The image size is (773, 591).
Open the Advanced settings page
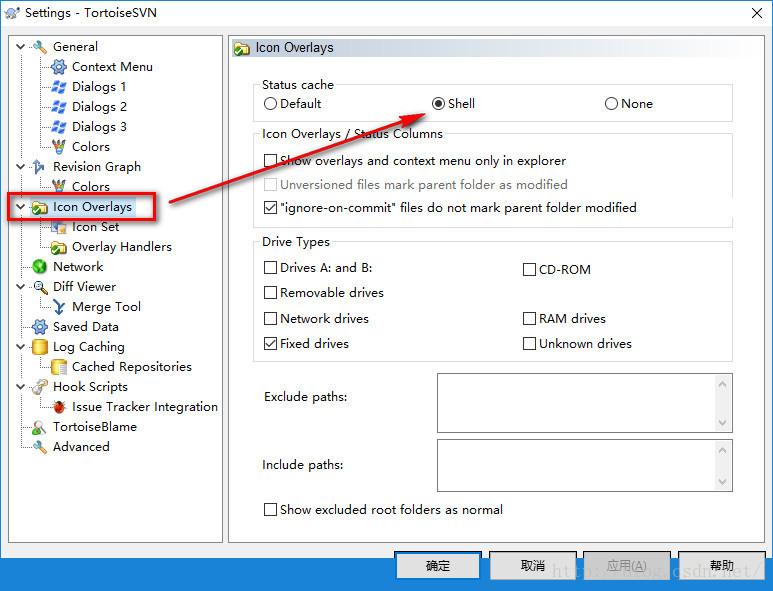(81, 447)
